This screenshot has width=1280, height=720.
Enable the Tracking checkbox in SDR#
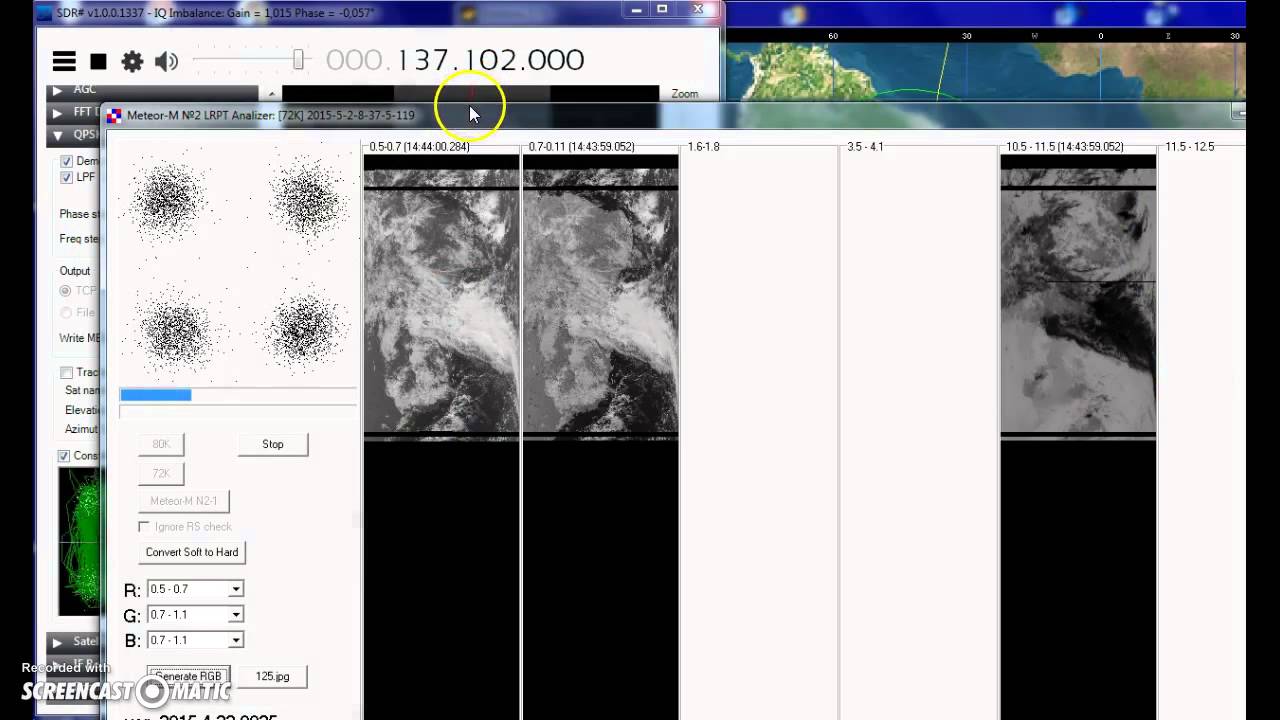pyautogui.click(x=67, y=372)
